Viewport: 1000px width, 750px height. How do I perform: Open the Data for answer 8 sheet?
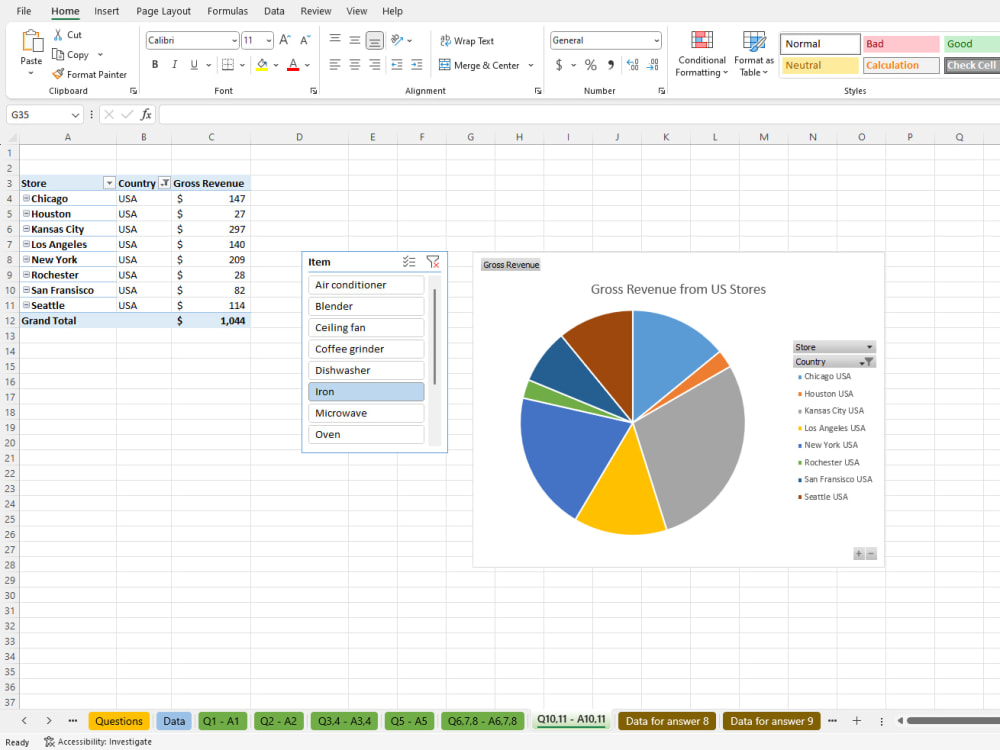coord(666,720)
